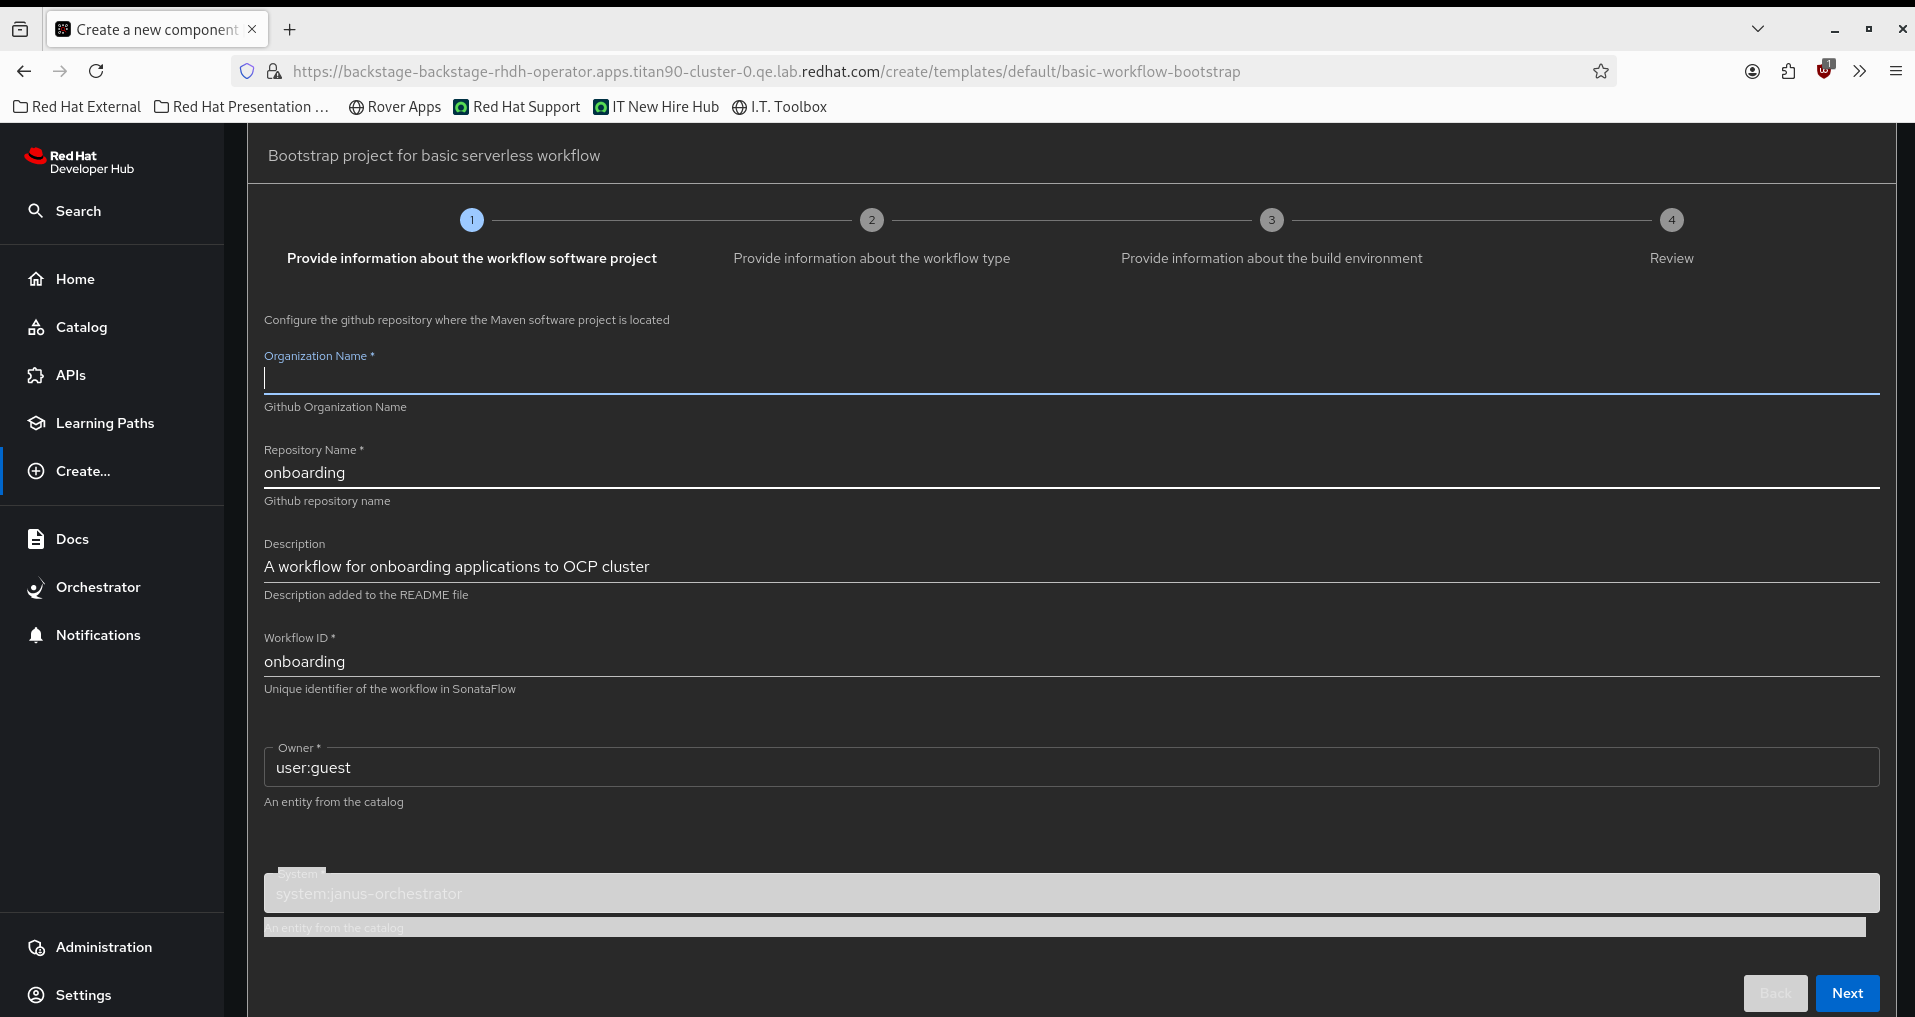Click the Workflow ID input field
This screenshot has width=1915, height=1017.
[x=1072, y=662]
